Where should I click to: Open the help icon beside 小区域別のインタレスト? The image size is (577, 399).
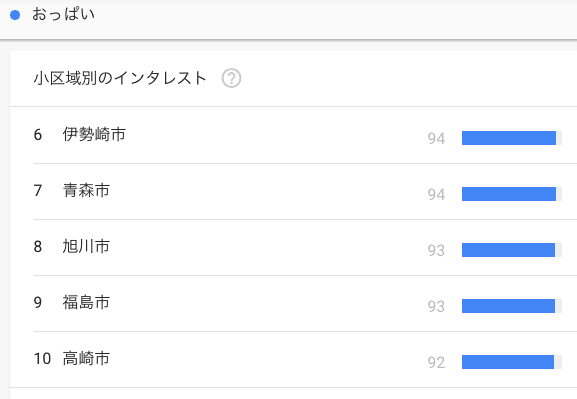pos(231,78)
